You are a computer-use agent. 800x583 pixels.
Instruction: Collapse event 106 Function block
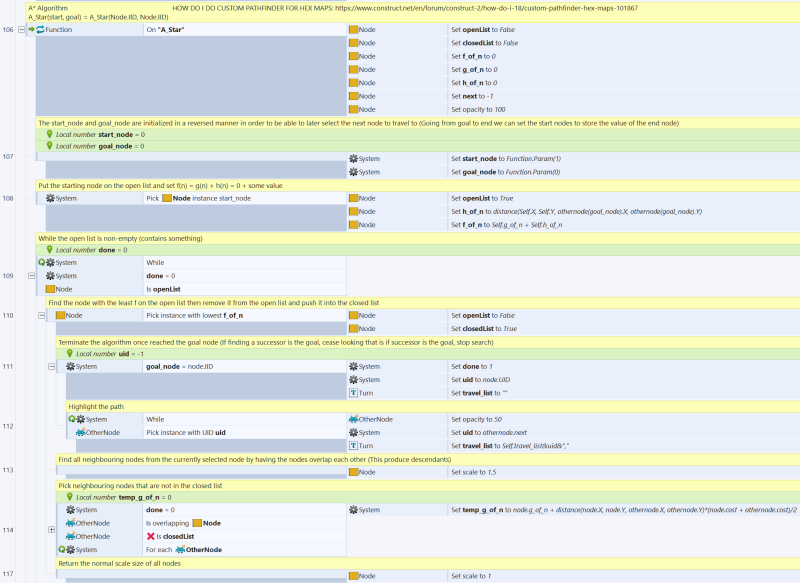pyautogui.click(x=22, y=30)
